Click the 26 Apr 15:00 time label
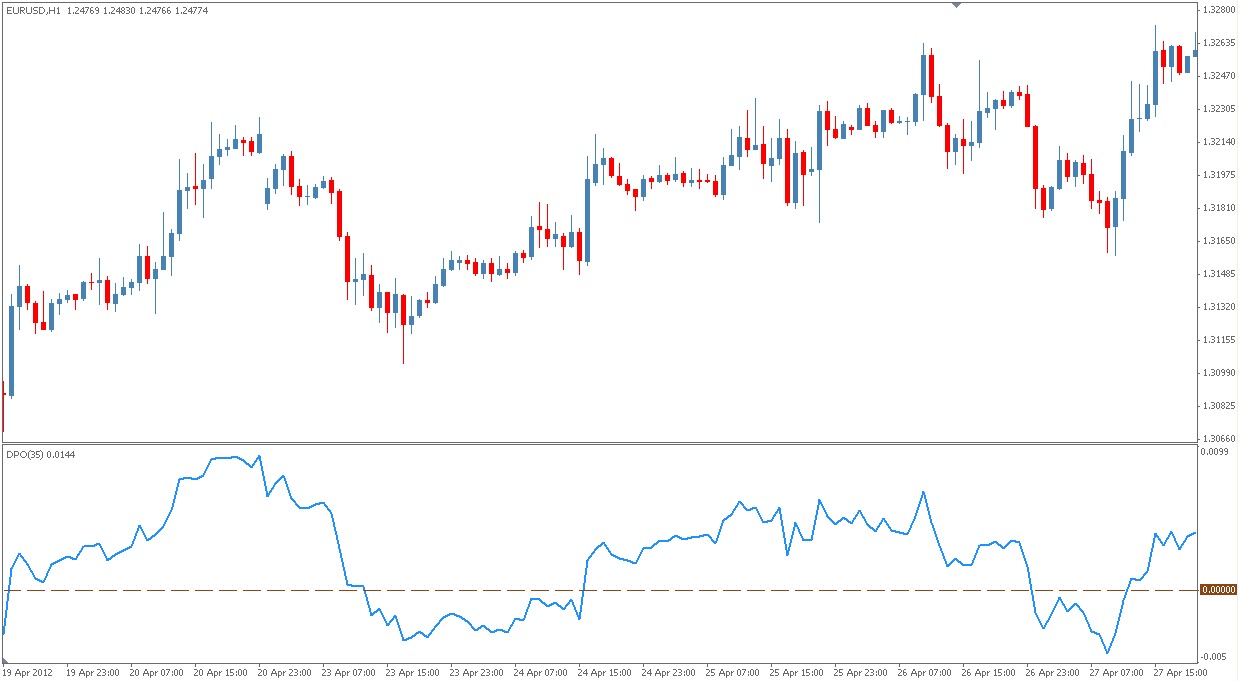This screenshot has height=681, width=1238. pos(988,673)
